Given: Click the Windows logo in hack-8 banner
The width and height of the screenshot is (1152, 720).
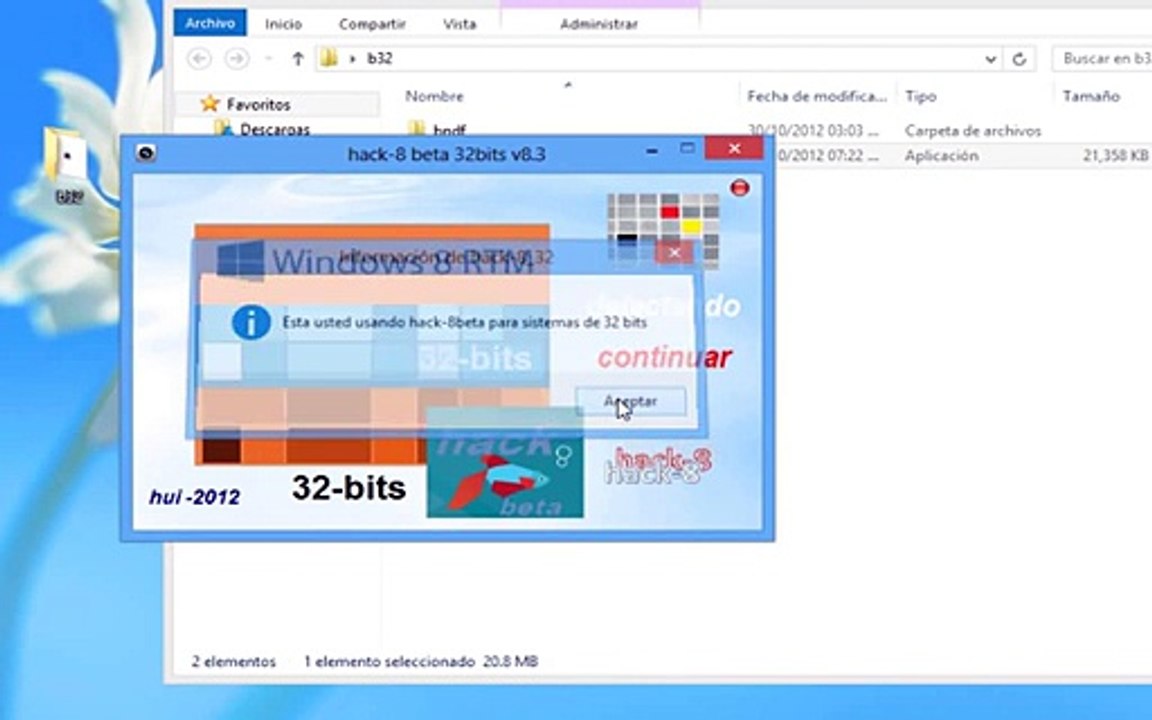Looking at the screenshot, I should pyautogui.click(x=241, y=260).
